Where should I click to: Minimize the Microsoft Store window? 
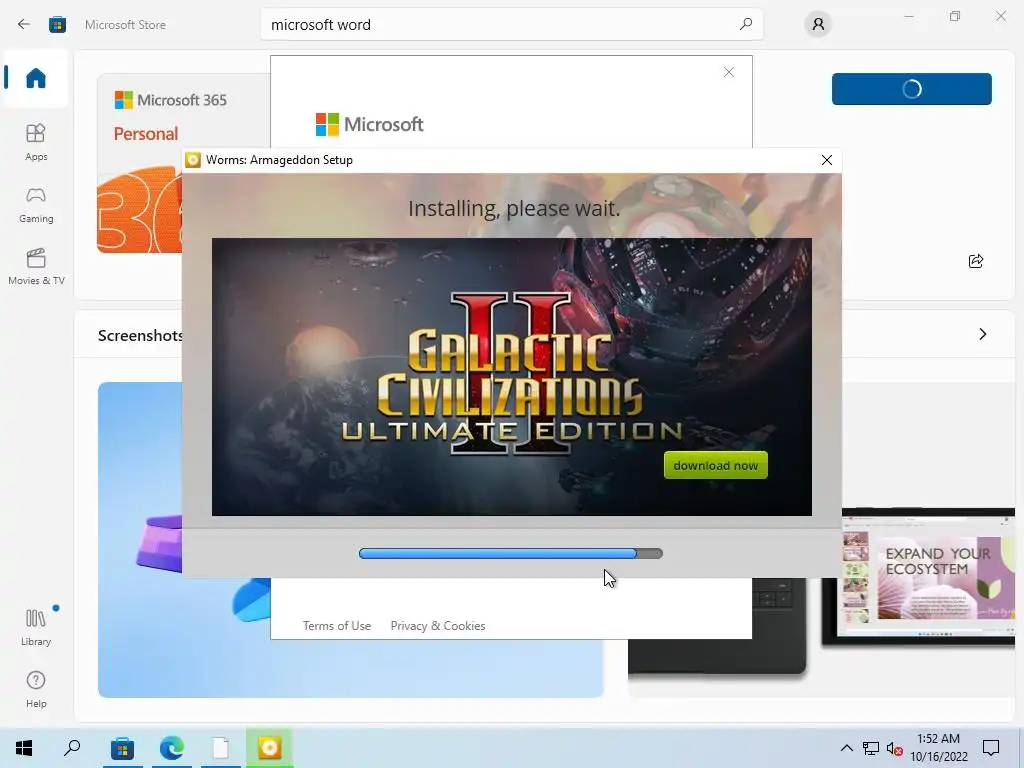click(908, 16)
